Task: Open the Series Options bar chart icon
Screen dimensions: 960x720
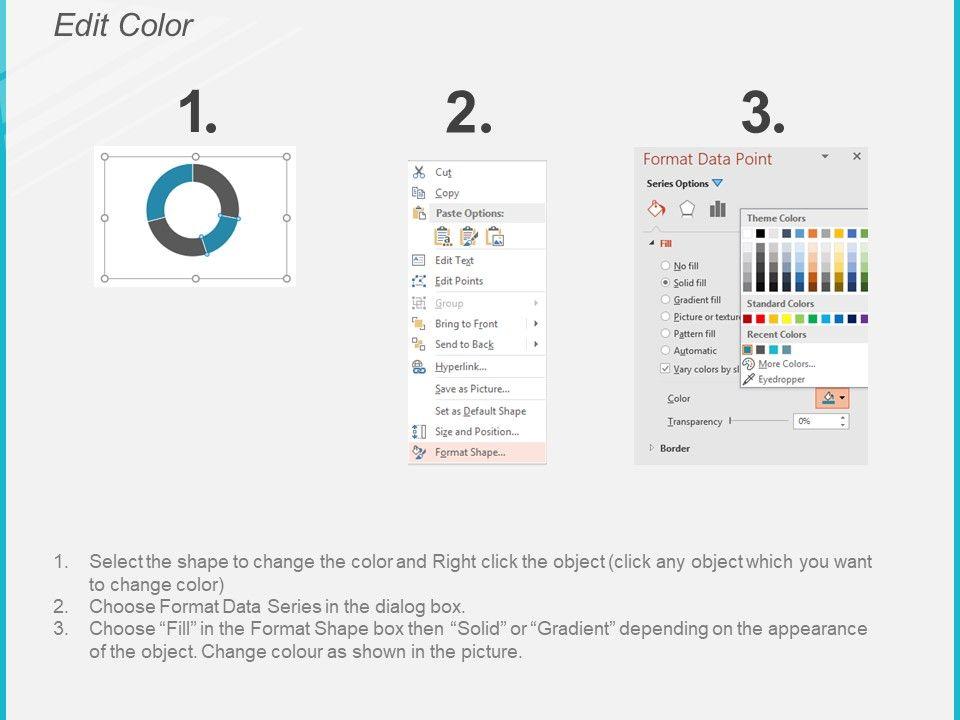Action: point(717,209)
